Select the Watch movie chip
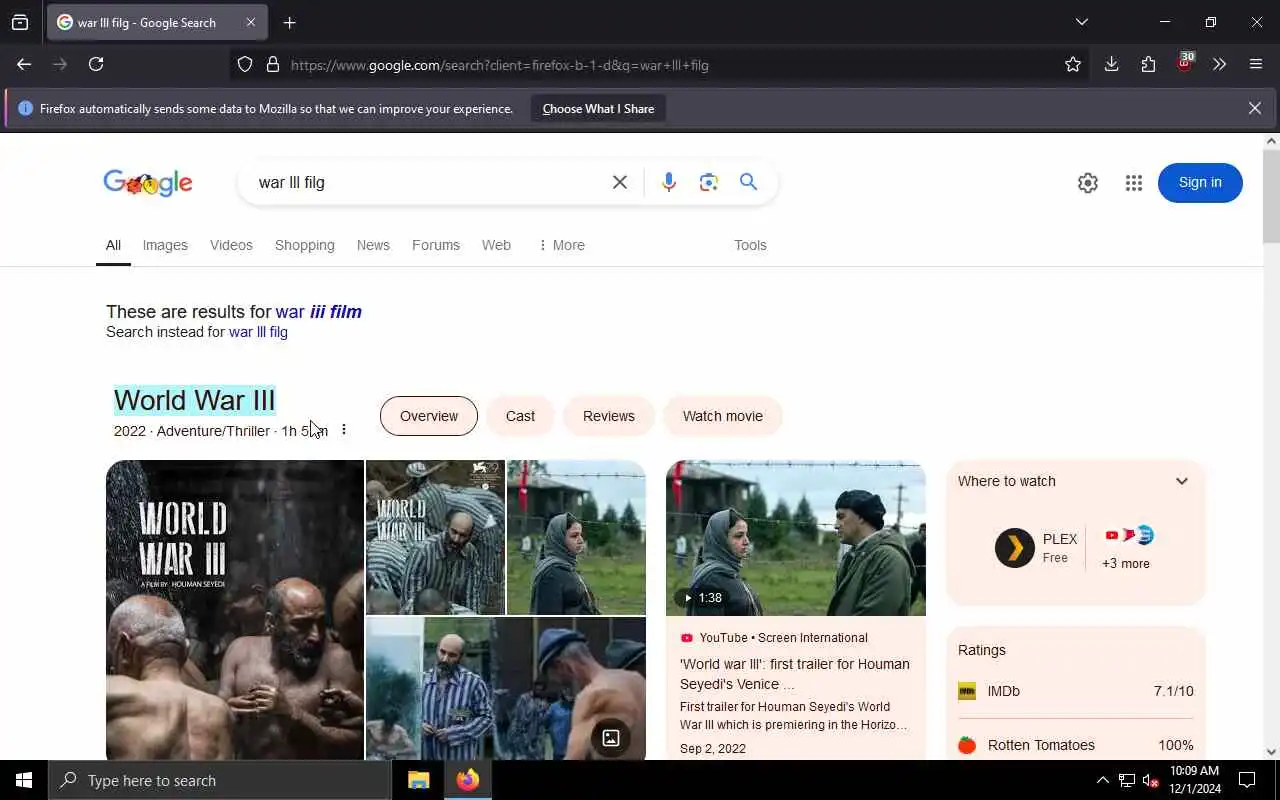1280x800 pixels. pyautogui.click(x=723, y=416)
